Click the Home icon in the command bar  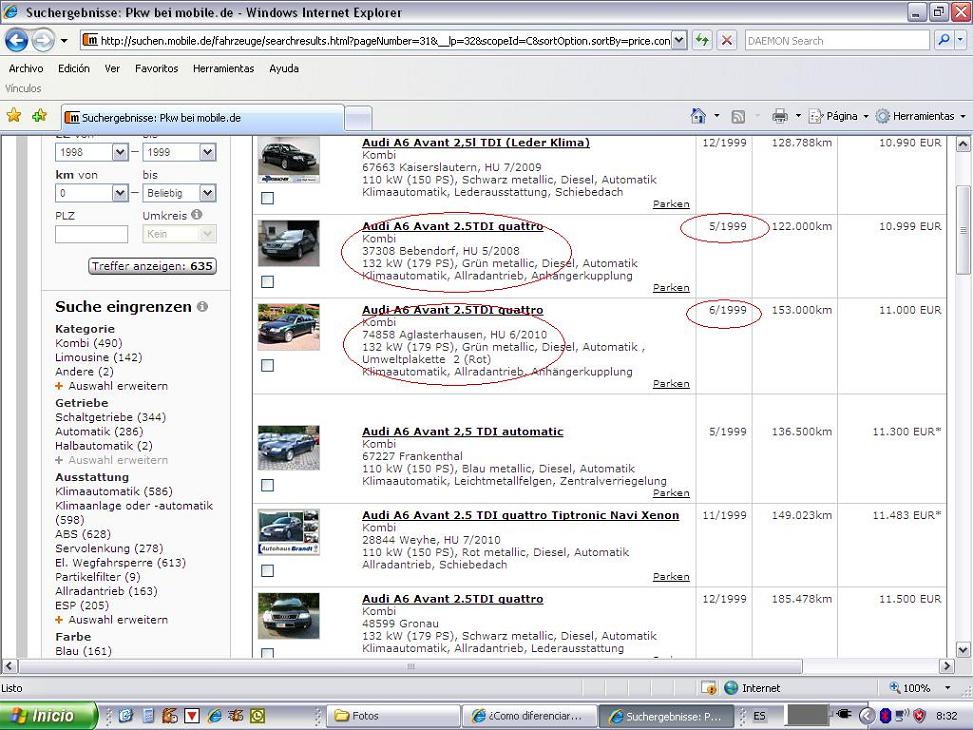coord(698,116)
